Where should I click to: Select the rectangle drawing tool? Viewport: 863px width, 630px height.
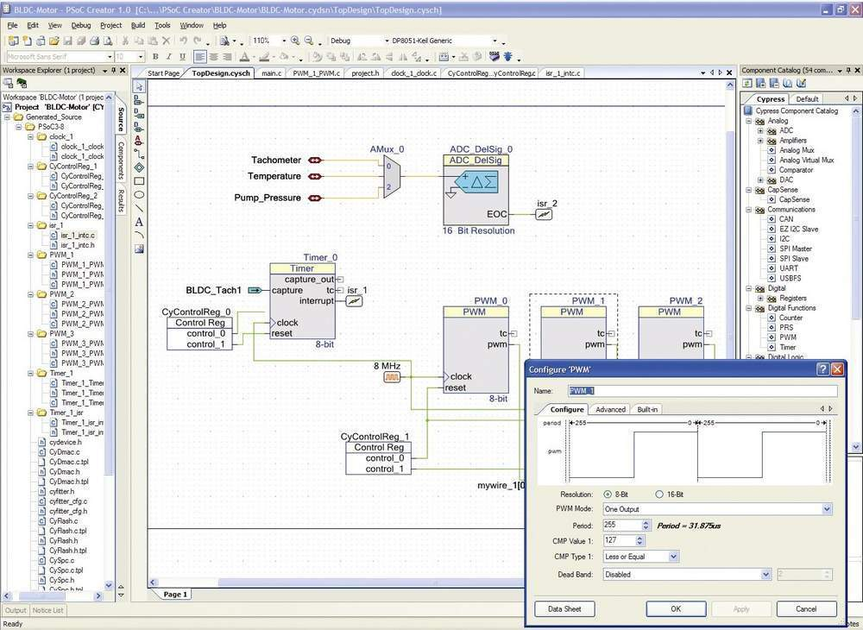click(139, 181)
